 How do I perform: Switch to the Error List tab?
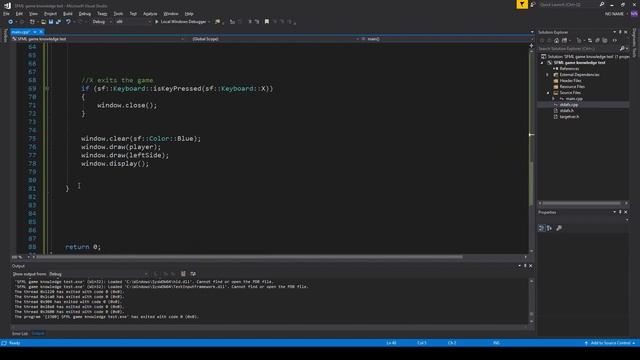[20, 333]
